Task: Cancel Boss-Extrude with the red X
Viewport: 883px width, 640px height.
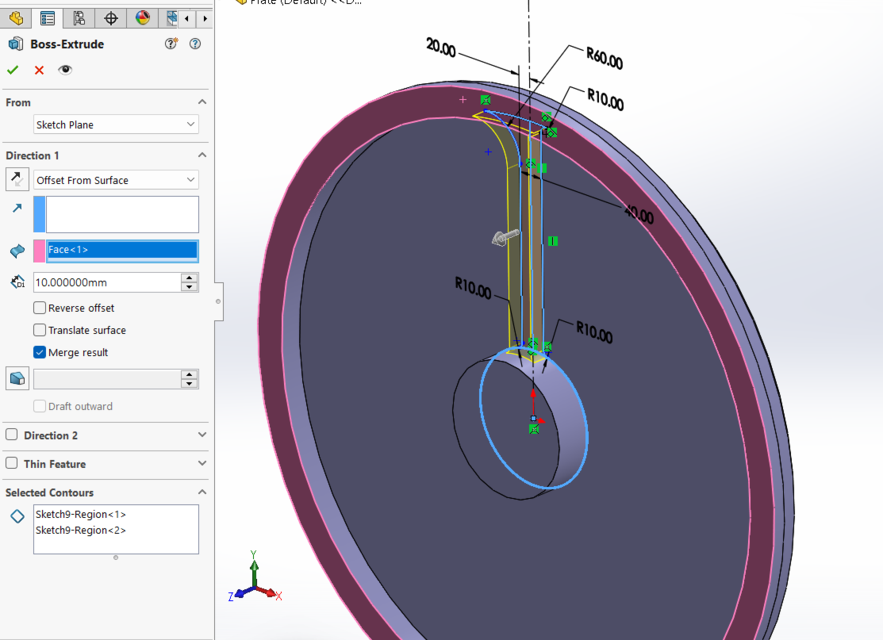Action: pyautogui.click(x=39, y=70)
